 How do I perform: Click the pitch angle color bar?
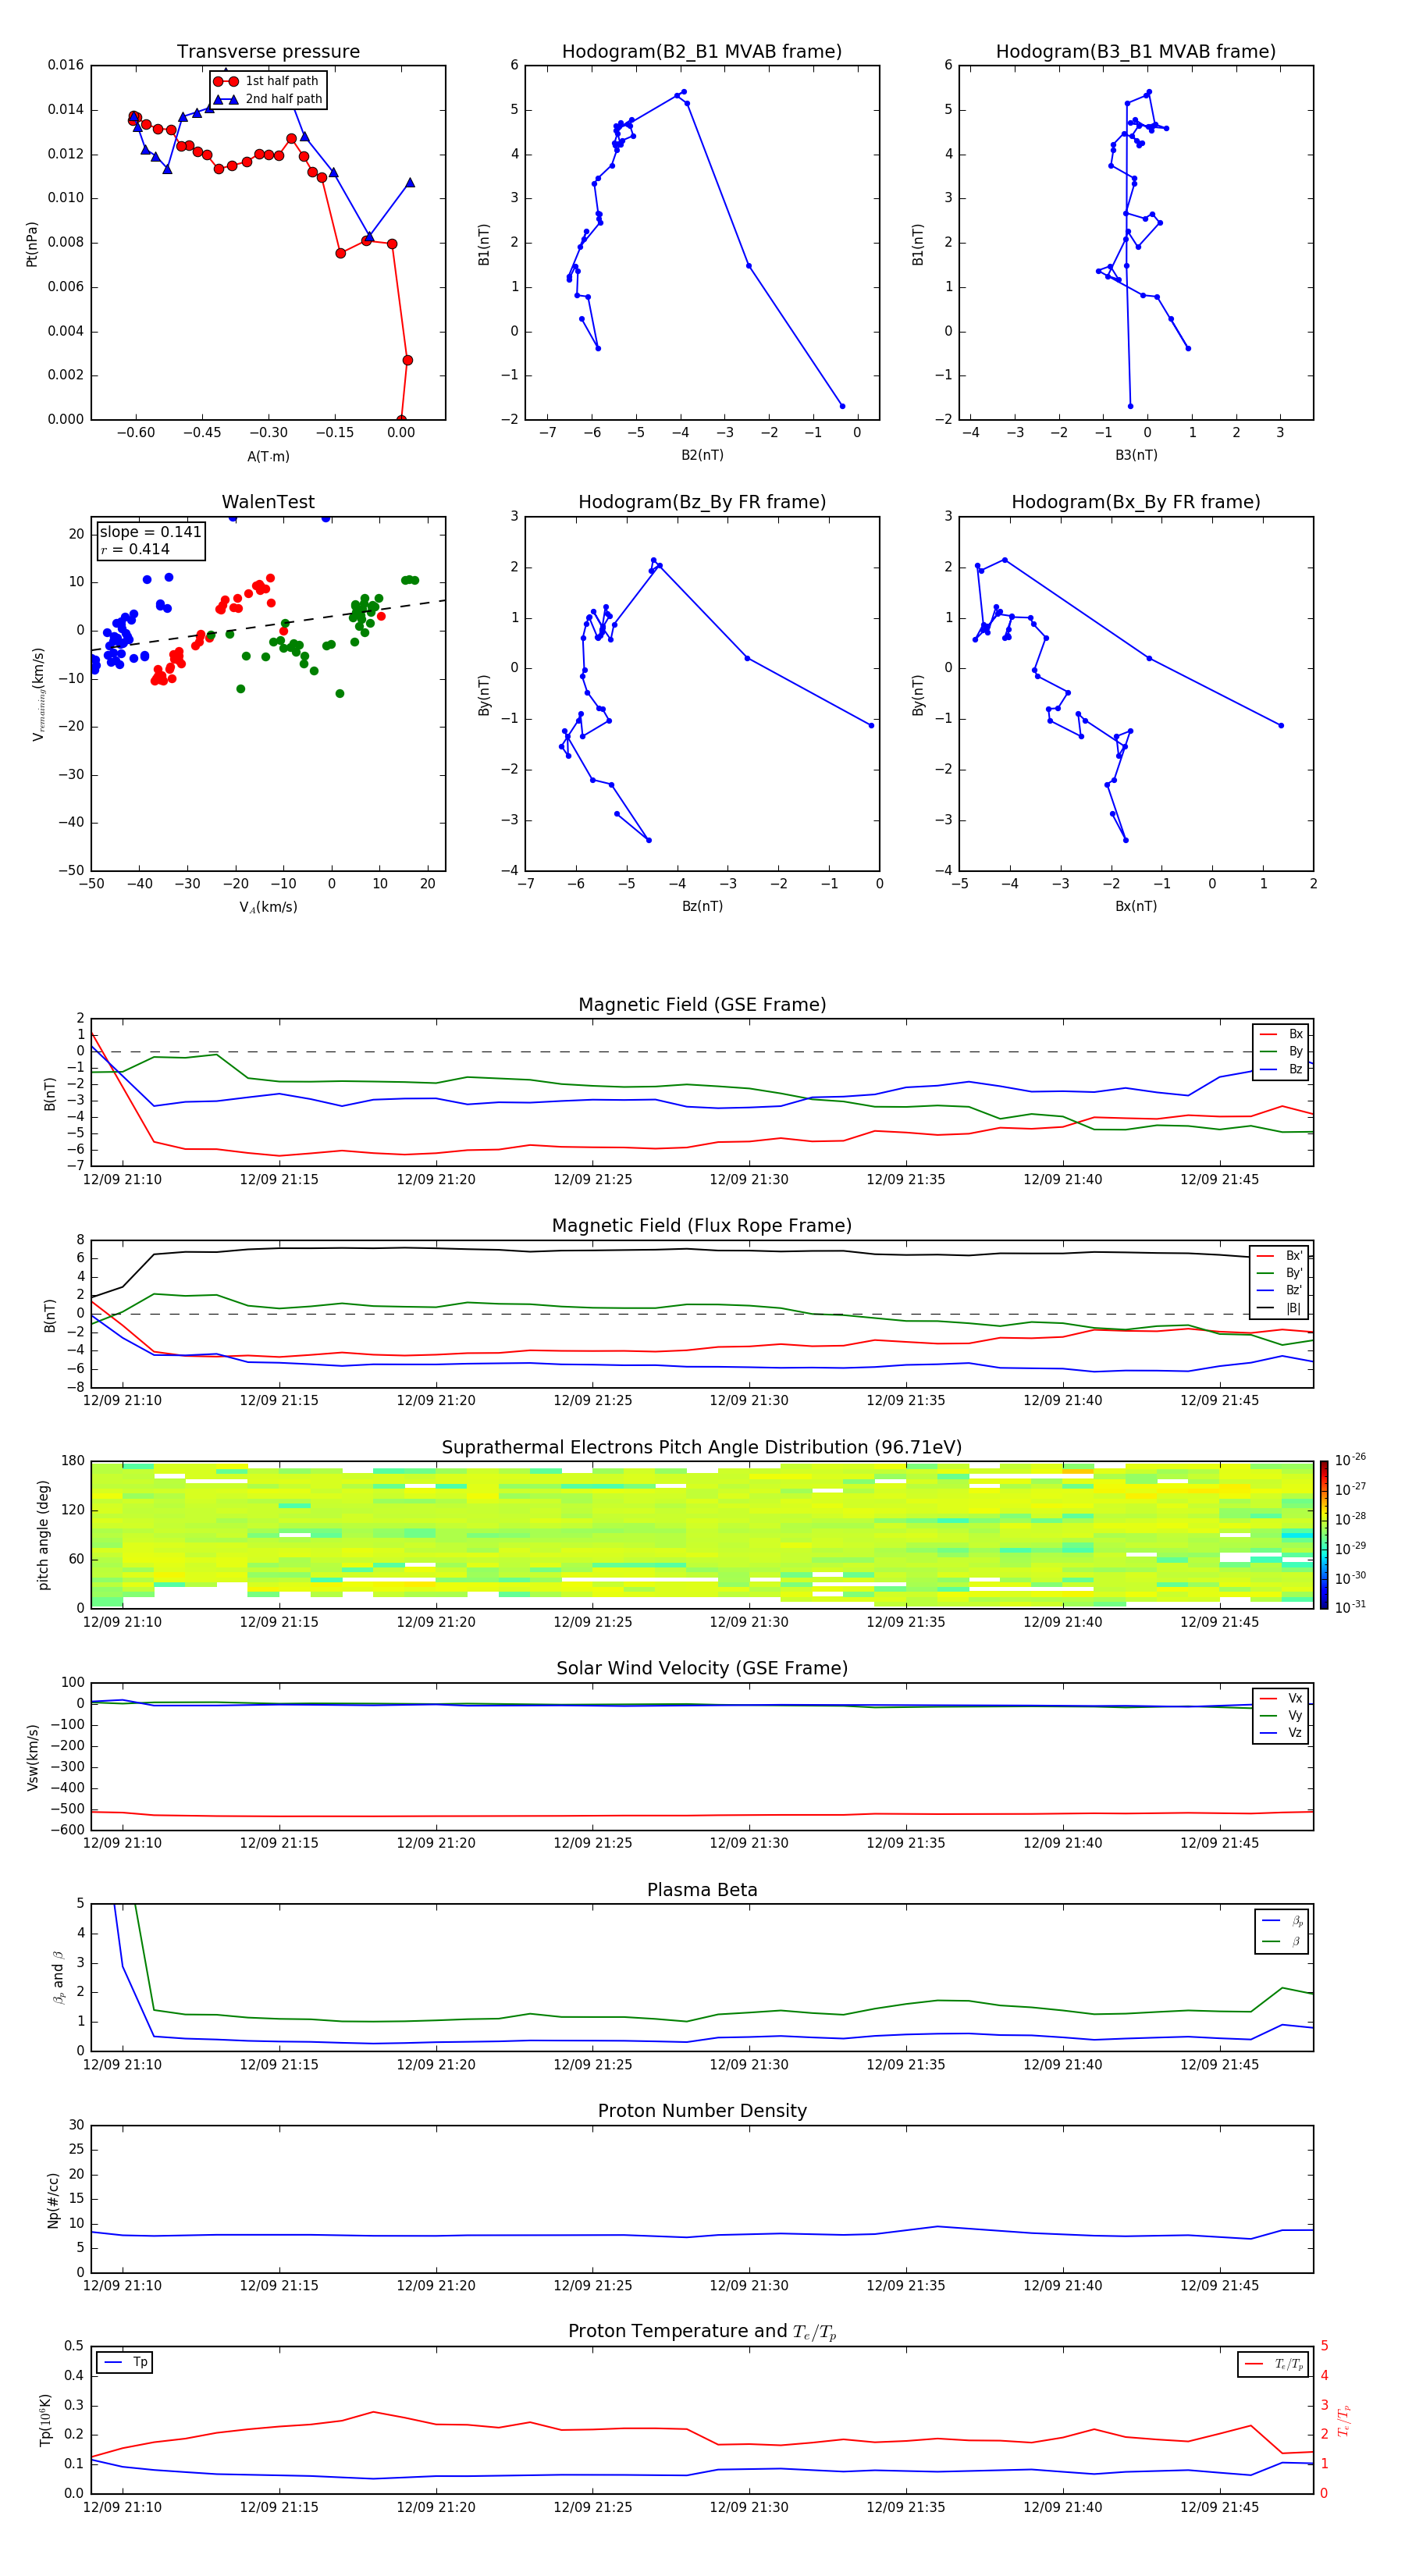pyautogui.click(x=1324, y=1534)
